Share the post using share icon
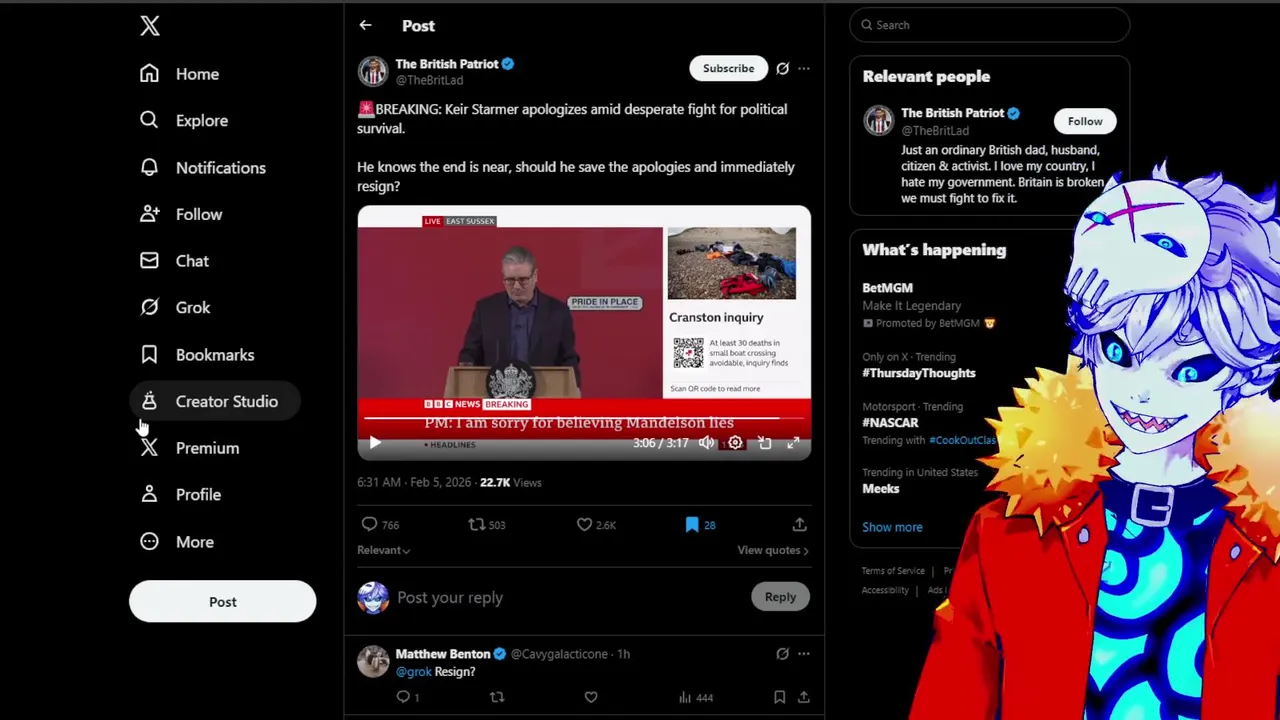 tap(799, 524)
